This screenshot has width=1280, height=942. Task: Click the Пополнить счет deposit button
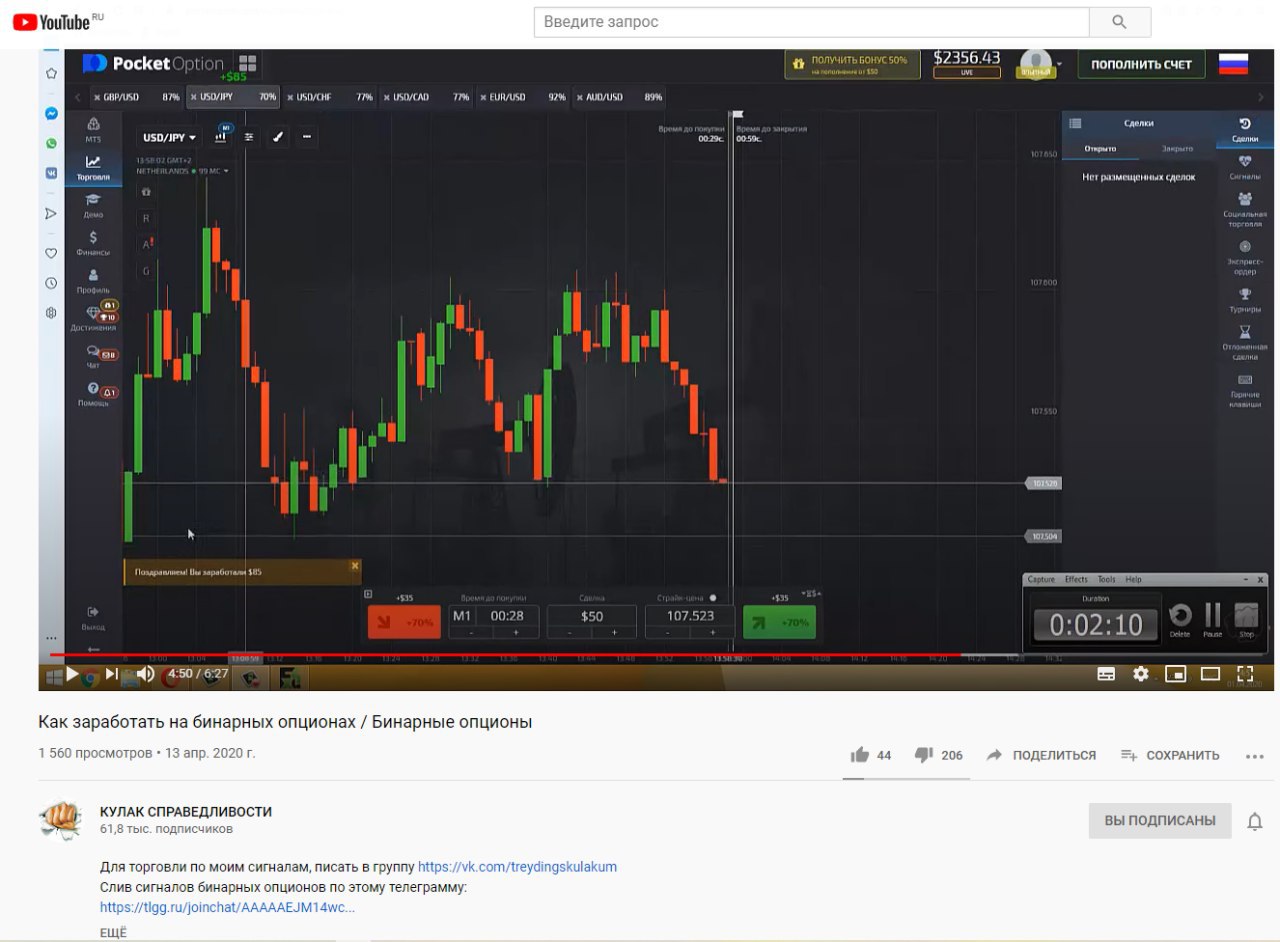1141,64
